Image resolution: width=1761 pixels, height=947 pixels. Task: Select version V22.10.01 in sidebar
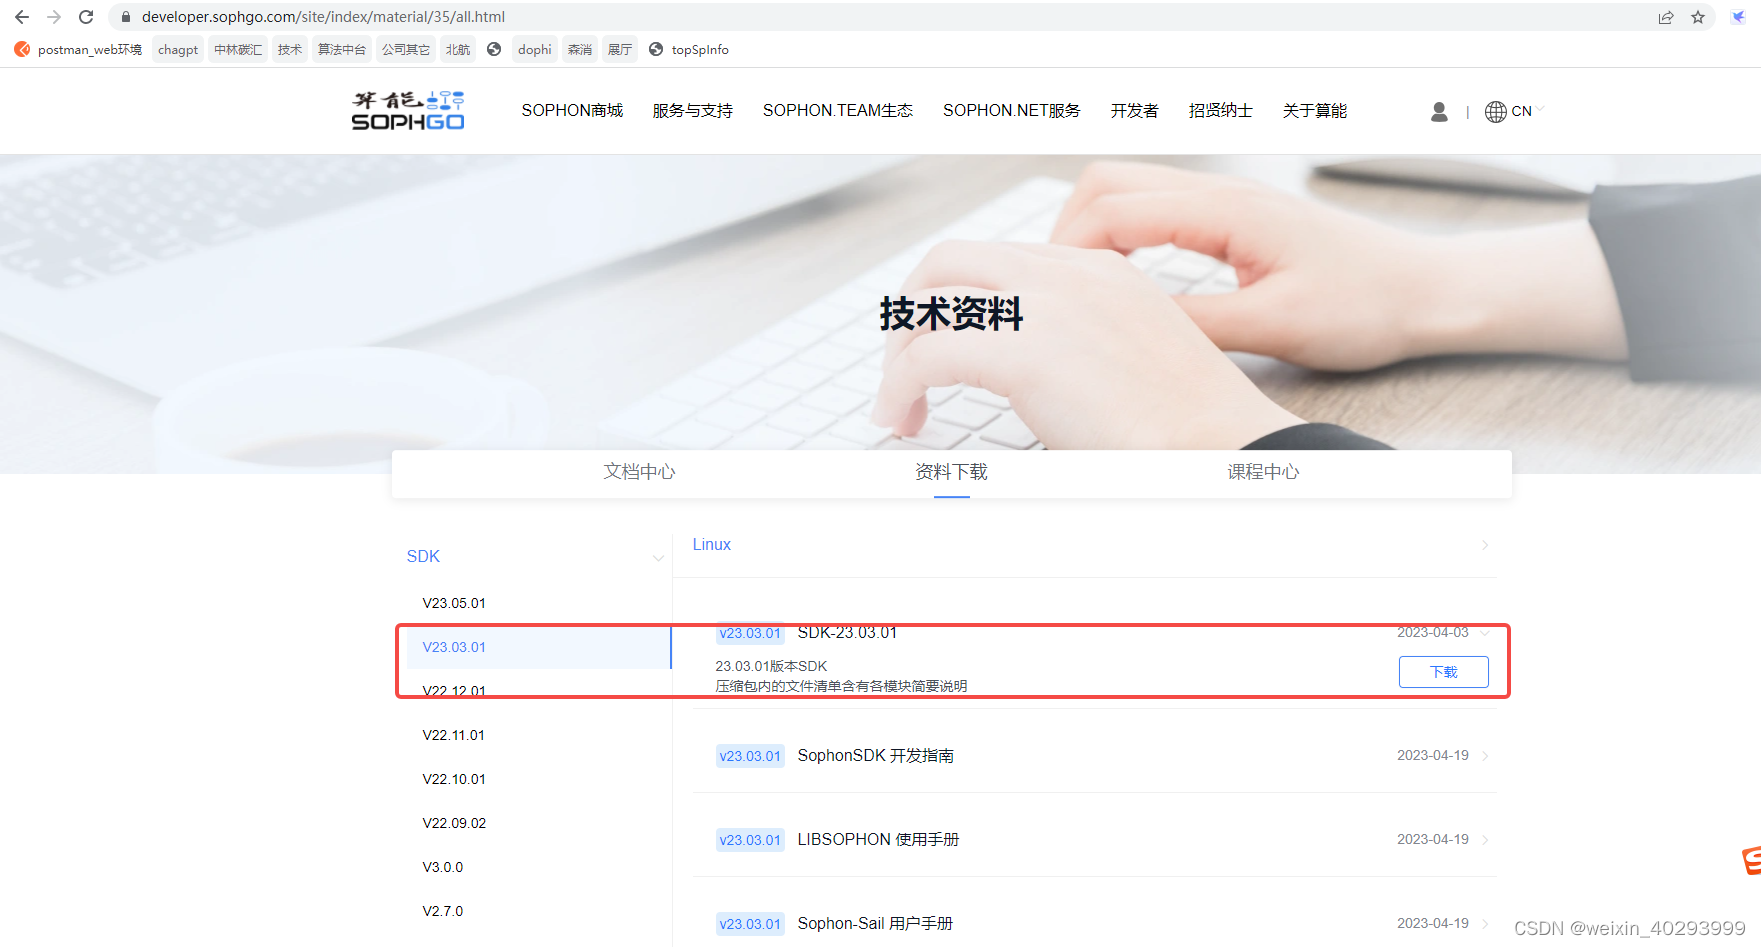click(x=454, y=778)
